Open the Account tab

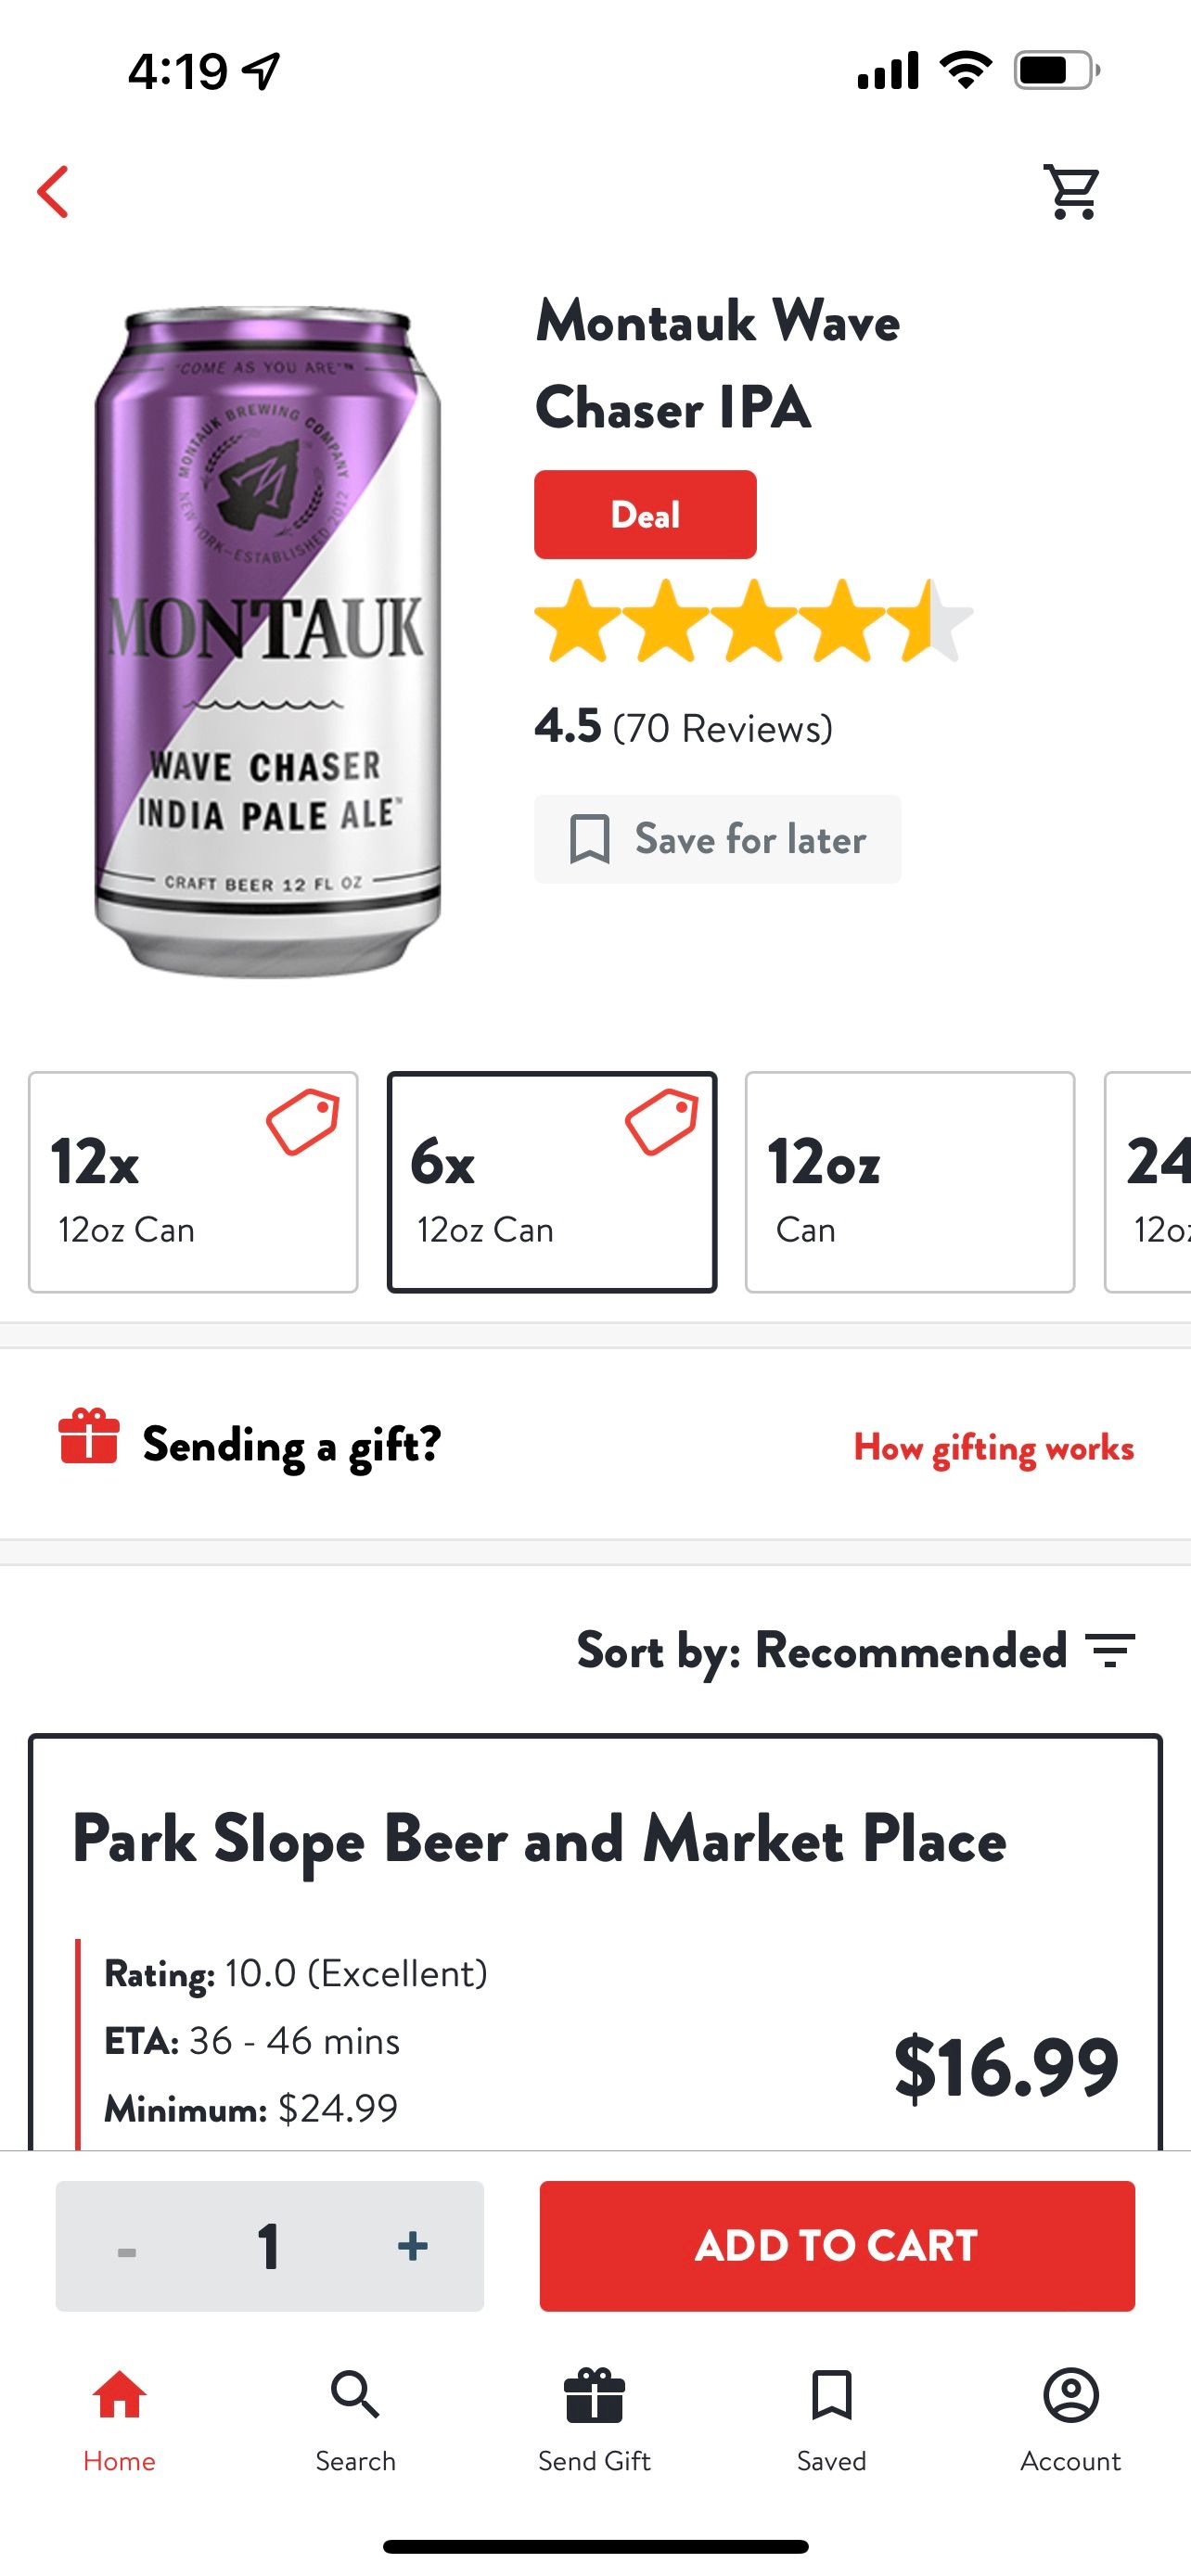pyautogui.click(x=1070, y=2418)
